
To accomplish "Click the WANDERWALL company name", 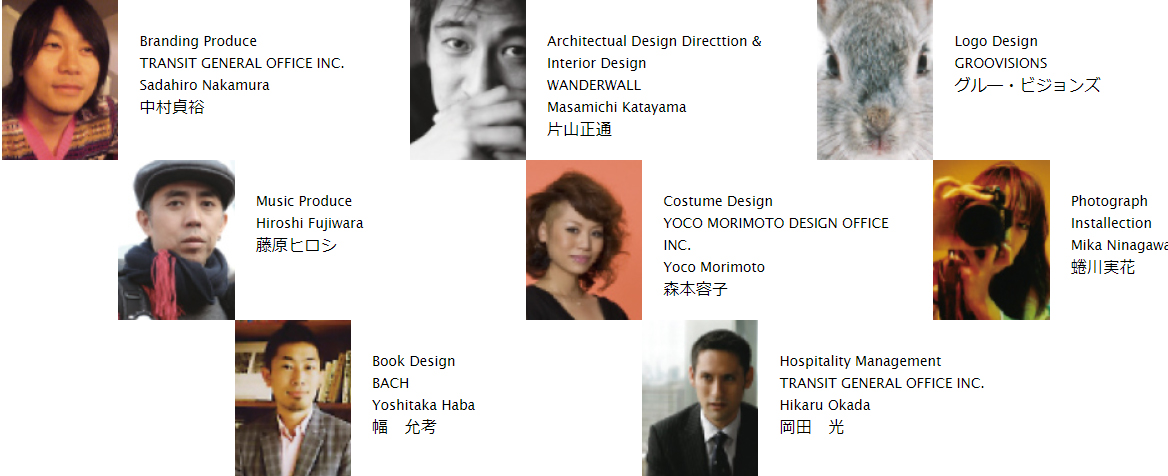I will 594,86.
